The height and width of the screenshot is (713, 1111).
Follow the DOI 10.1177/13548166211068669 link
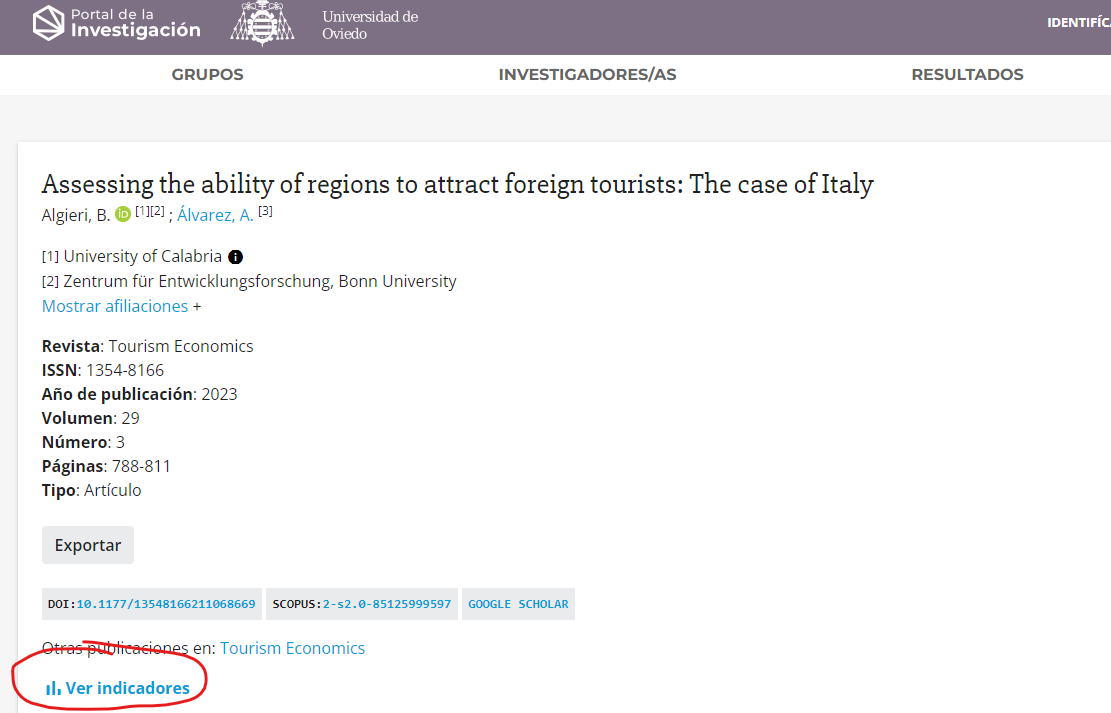(x=166, y=604)
